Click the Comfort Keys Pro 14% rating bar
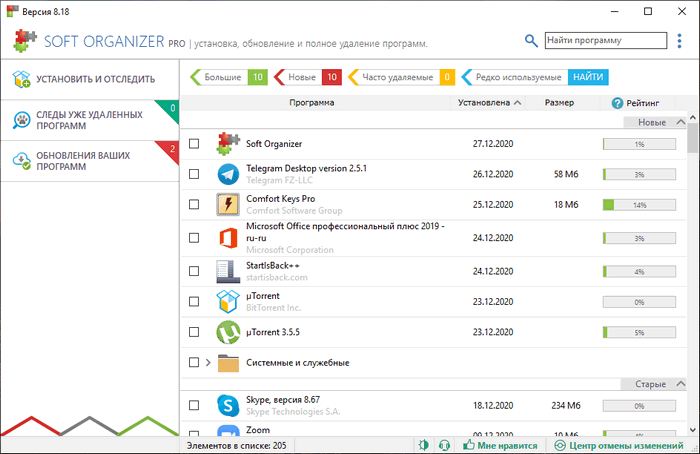This screenshot has height=454, width=700. [639, 205]
